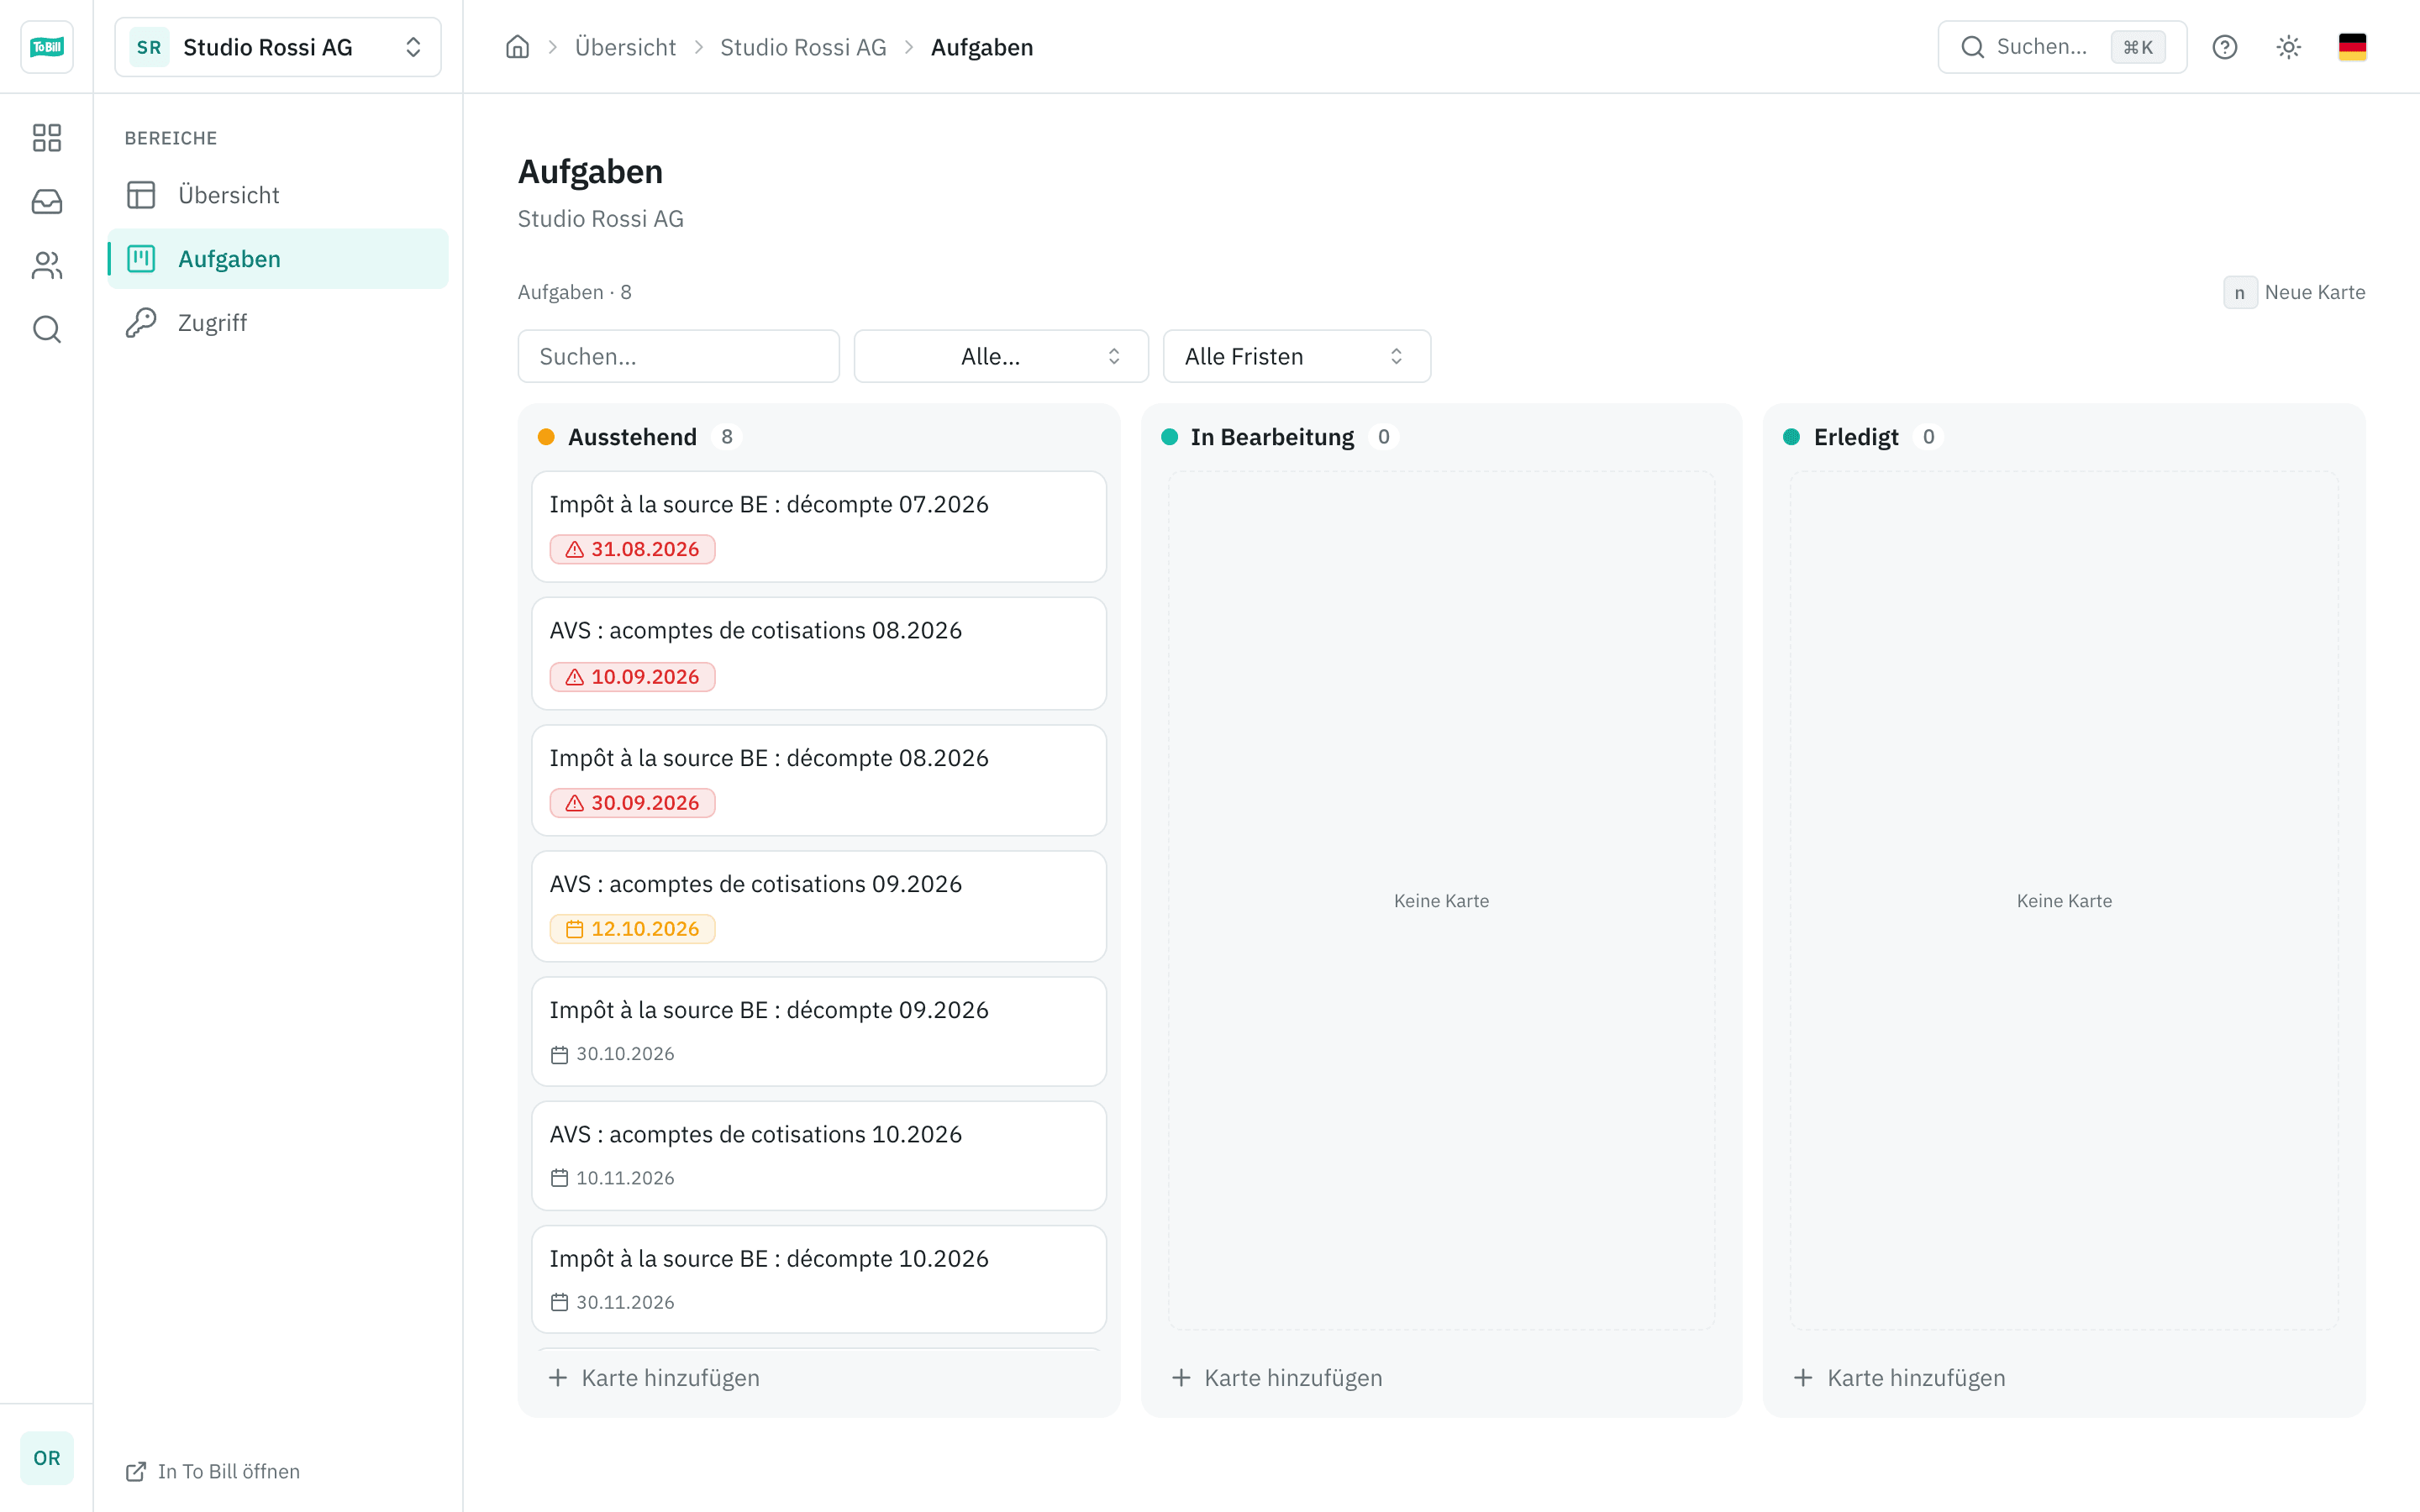2420x1512 pixels.
Task: Click the German flag language icon
Action: click(2352, 47)
